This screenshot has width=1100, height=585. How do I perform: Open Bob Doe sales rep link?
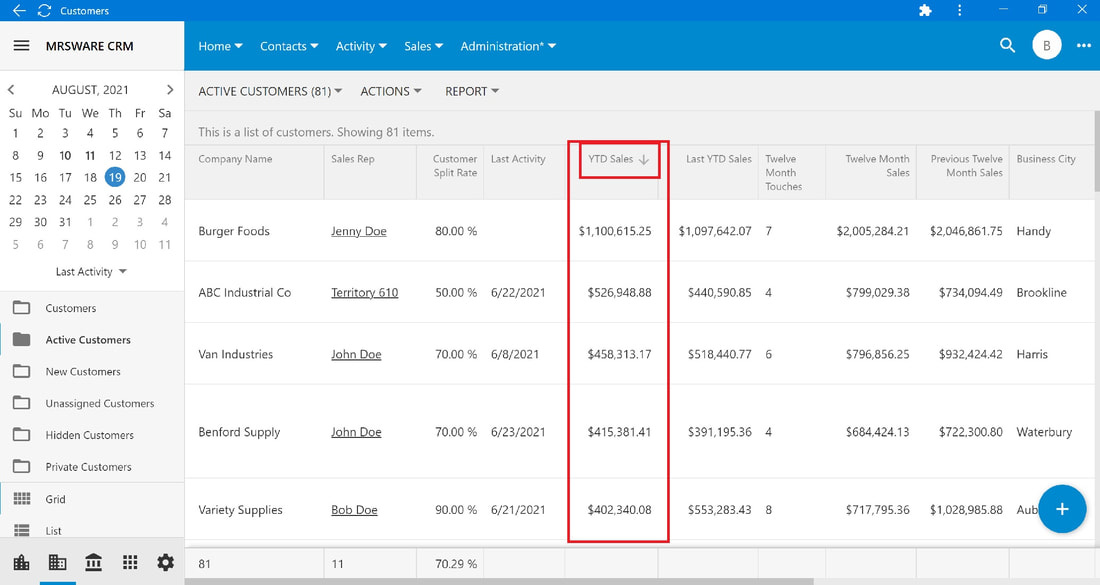(354, 510)
